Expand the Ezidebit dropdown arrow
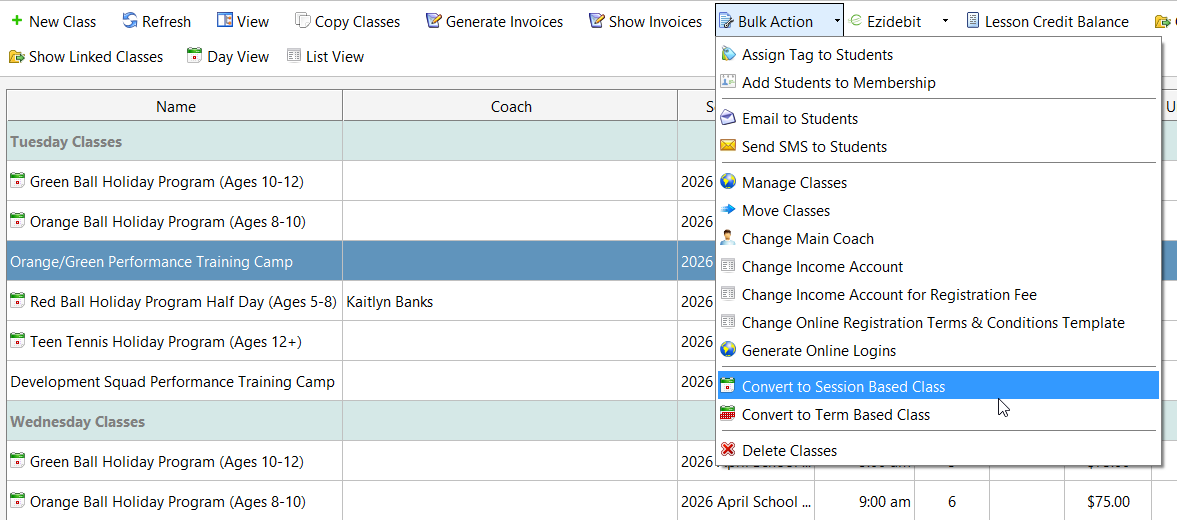Viewport: 1177px width, 520px height. tap(945, 21)
